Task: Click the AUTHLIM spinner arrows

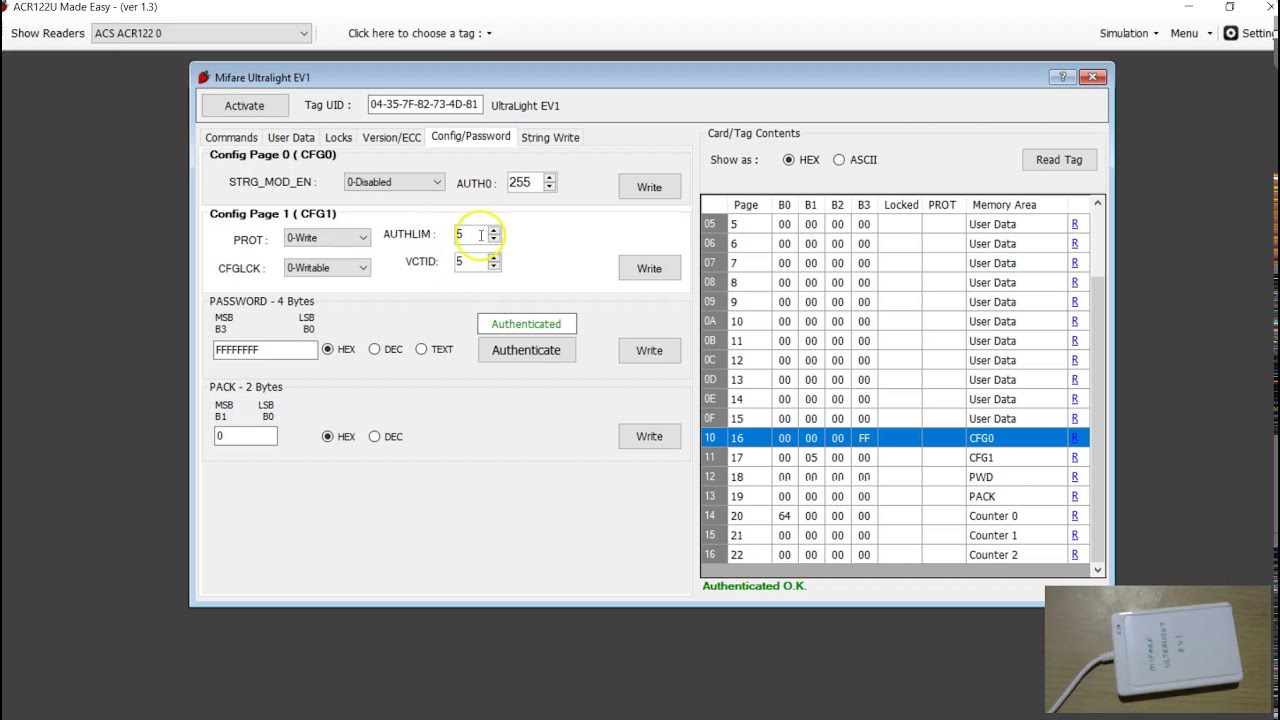Action: pos(494,234)
